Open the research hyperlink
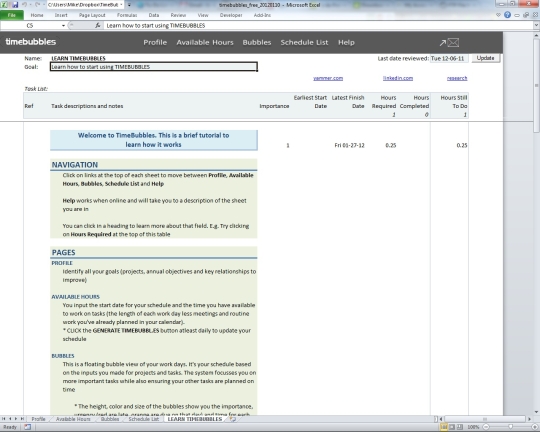The width and height of the screenshot is (540, 432). click(457, 78)
